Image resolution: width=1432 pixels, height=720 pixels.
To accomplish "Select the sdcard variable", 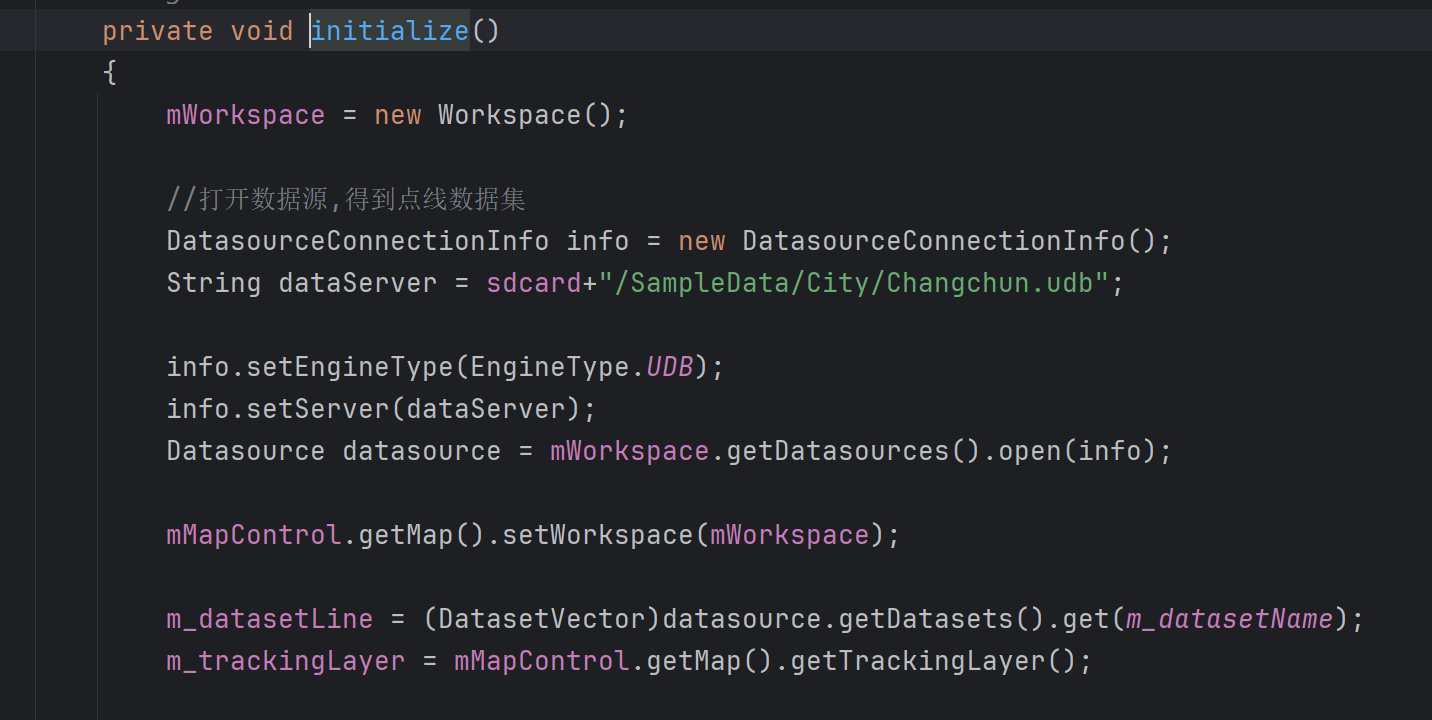I will point(533,283).
